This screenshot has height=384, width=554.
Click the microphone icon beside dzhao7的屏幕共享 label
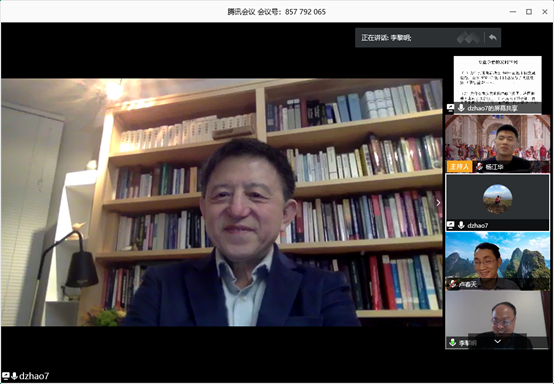tap(461, 108)
